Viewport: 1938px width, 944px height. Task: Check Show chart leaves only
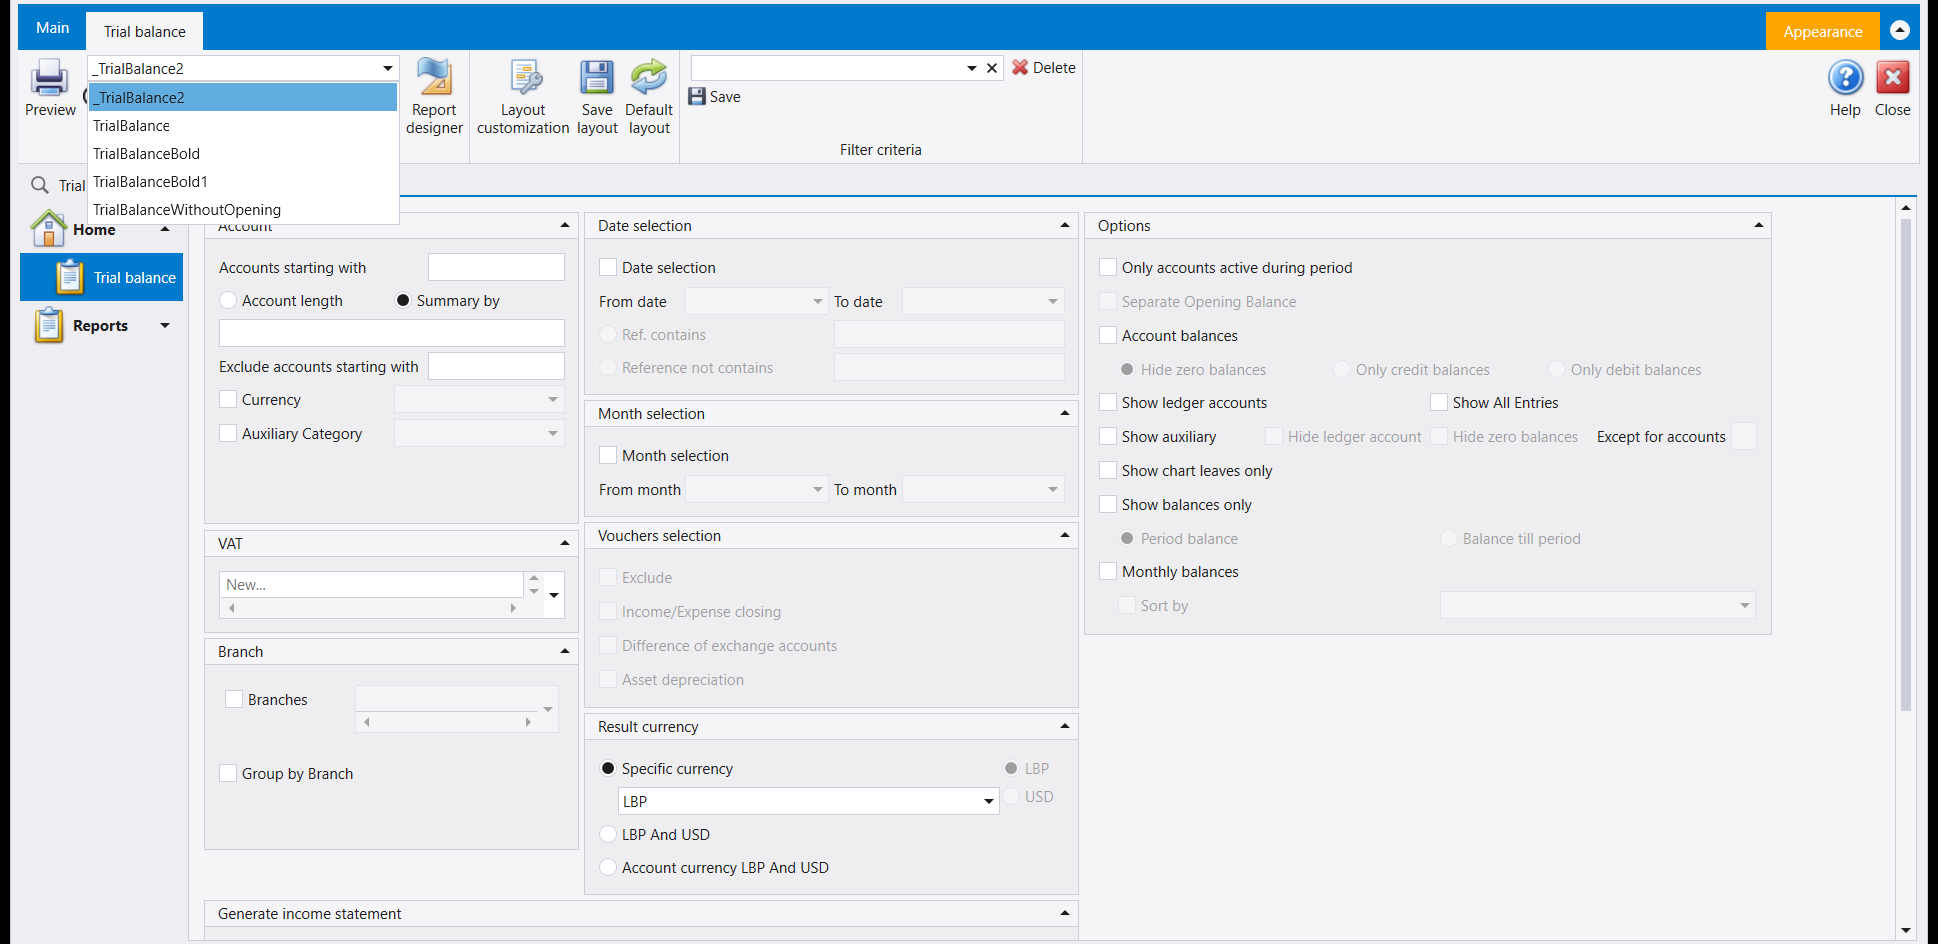(1108, 470)
